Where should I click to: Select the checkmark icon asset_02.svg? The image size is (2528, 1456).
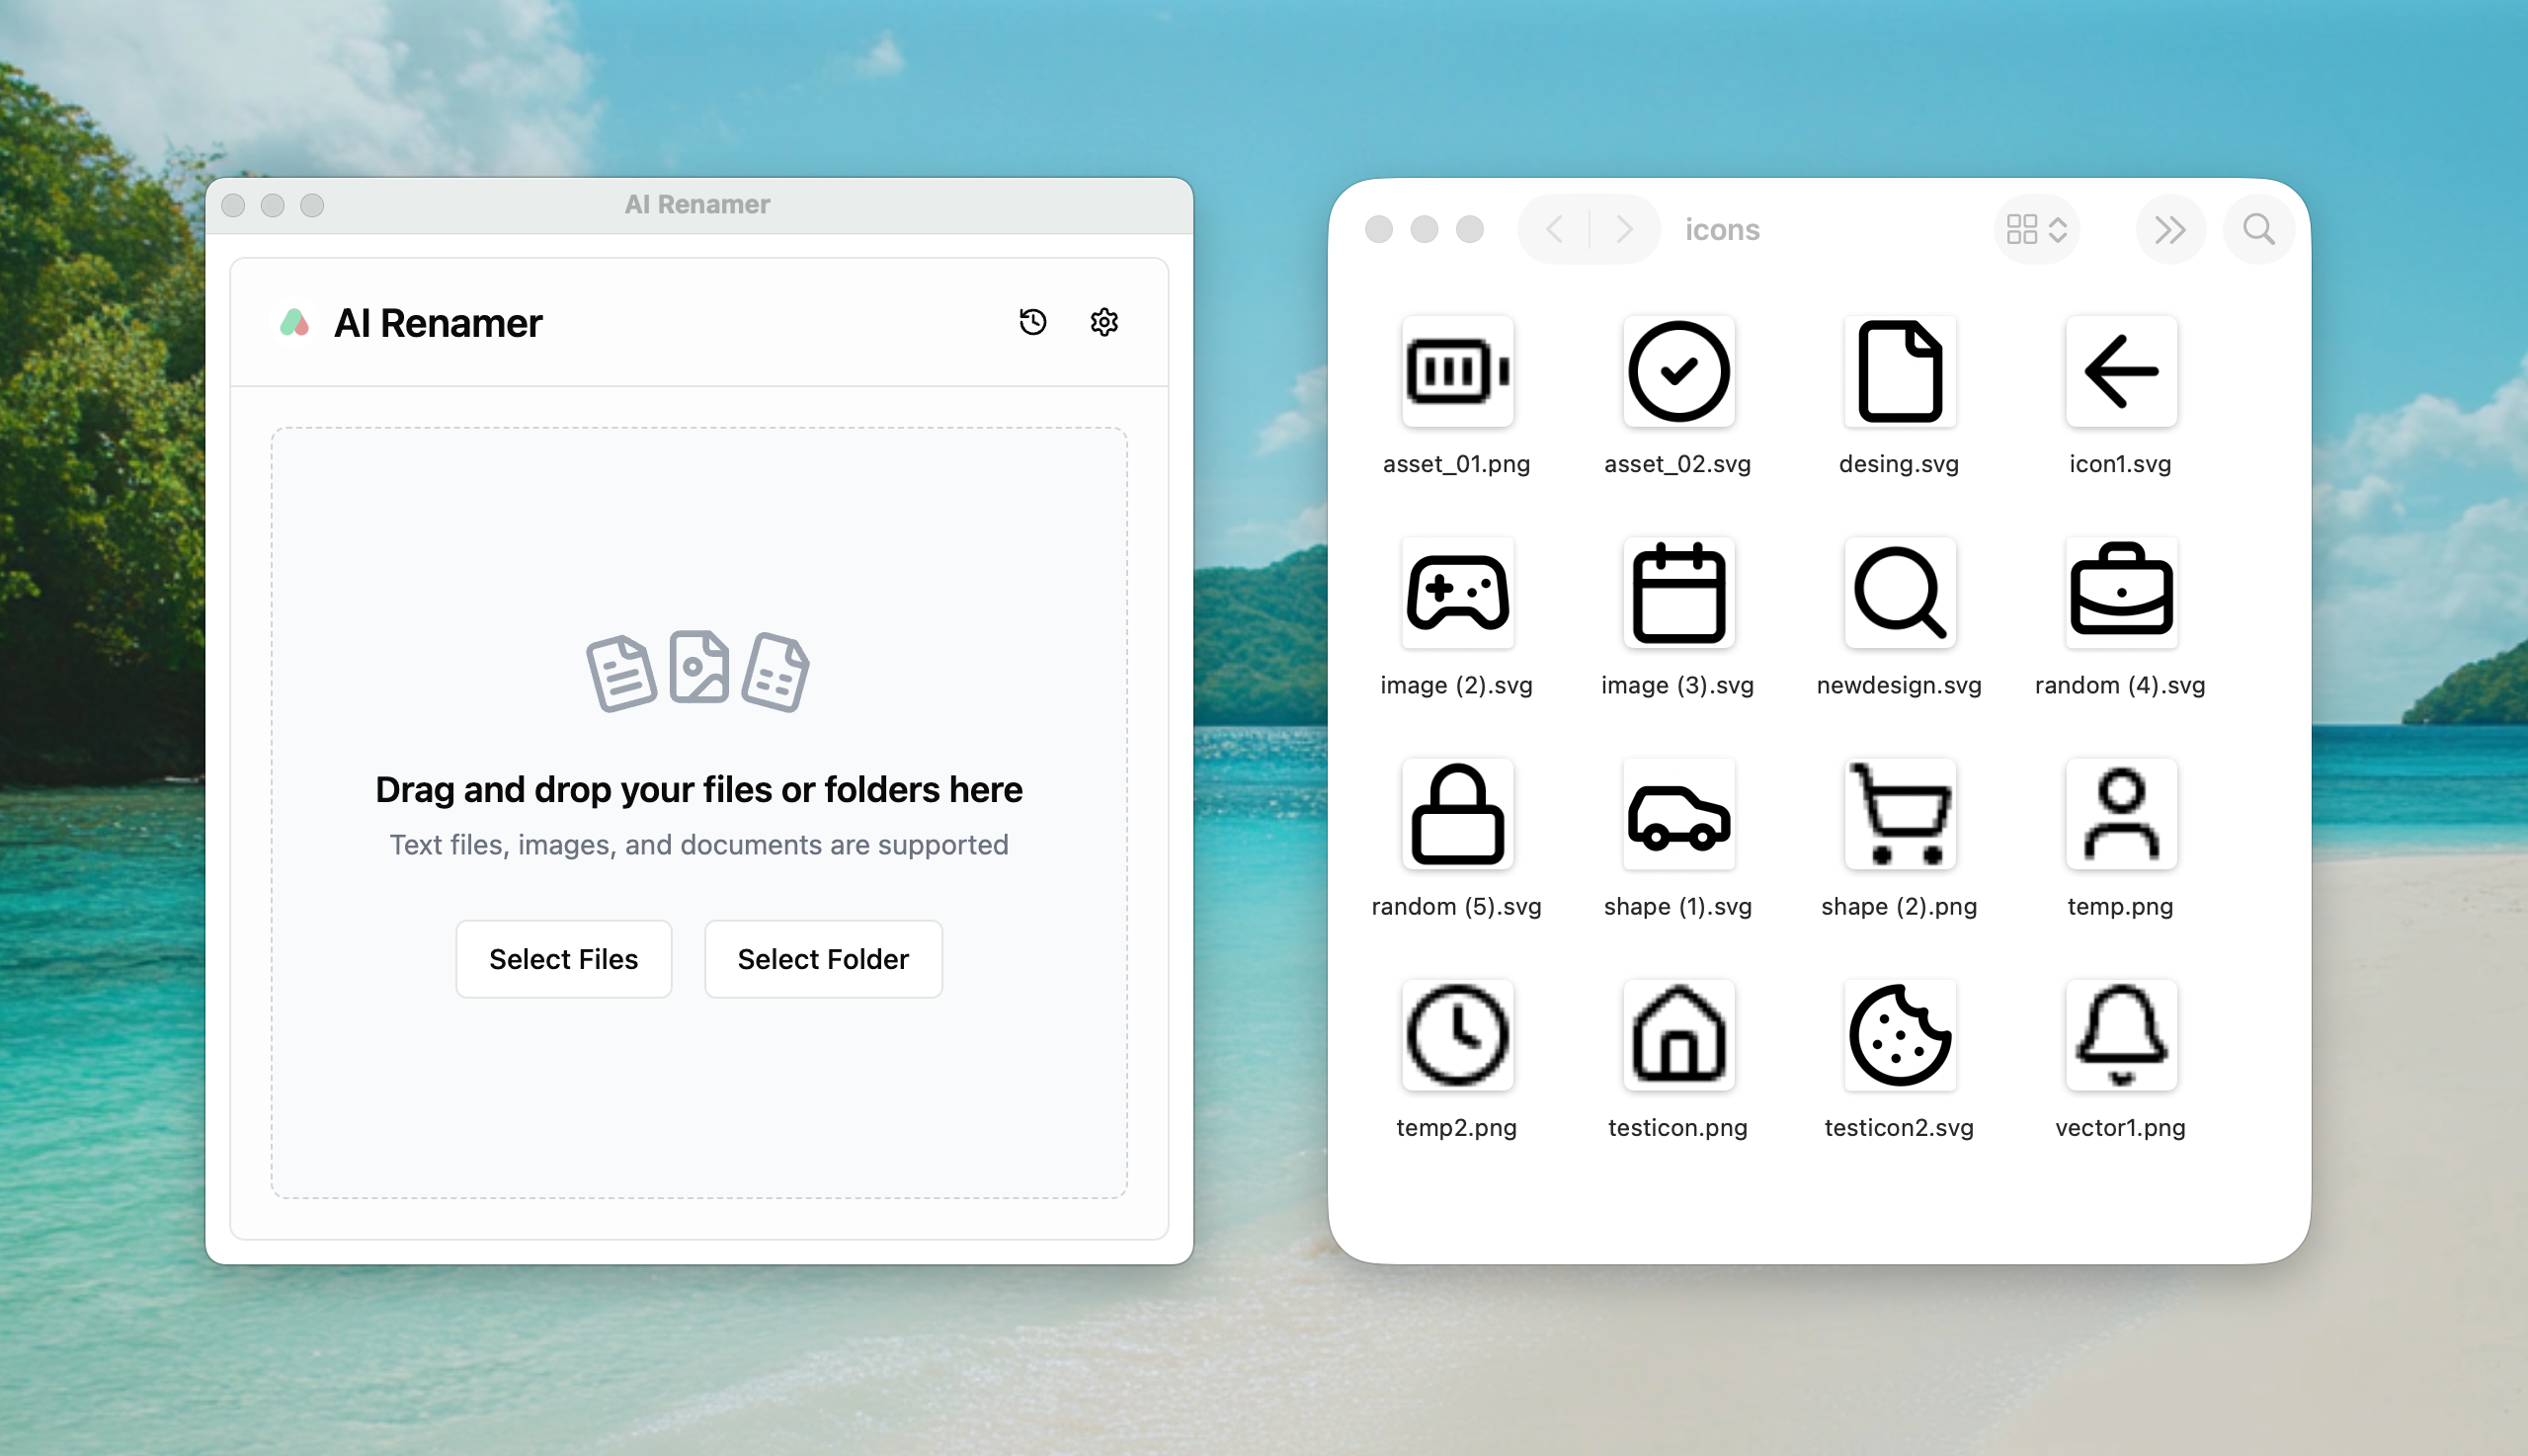(x=1677, y=371)
